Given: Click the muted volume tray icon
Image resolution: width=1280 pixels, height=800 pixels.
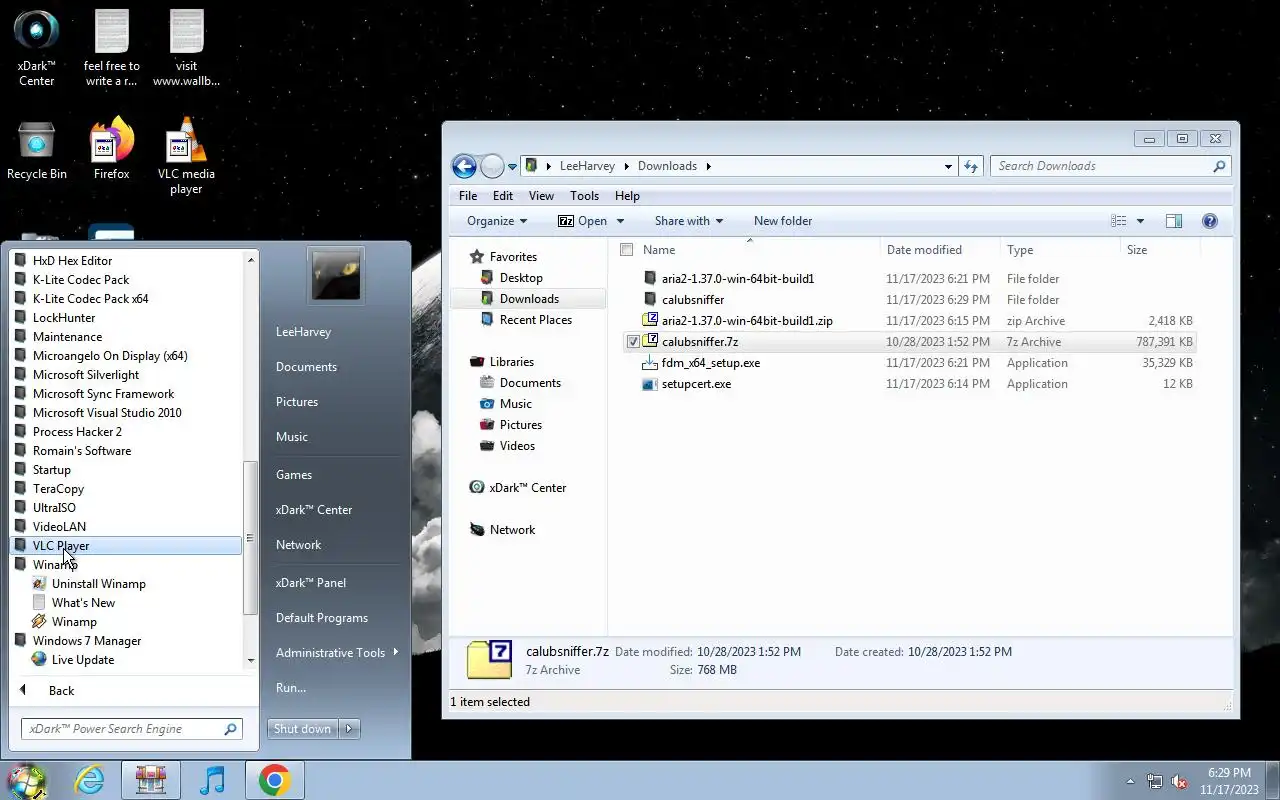Looking at the screenshot, I should click(x=1179, y=781).
